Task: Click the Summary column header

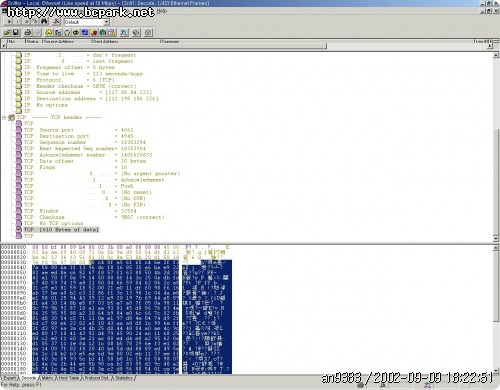Action: click(x=317, y=41)
